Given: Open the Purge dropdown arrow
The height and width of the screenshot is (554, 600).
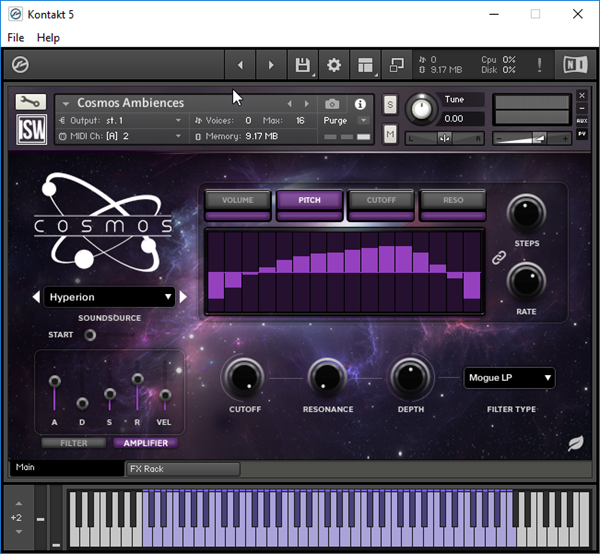Looking at the screenshot, I should pos(363,121).
